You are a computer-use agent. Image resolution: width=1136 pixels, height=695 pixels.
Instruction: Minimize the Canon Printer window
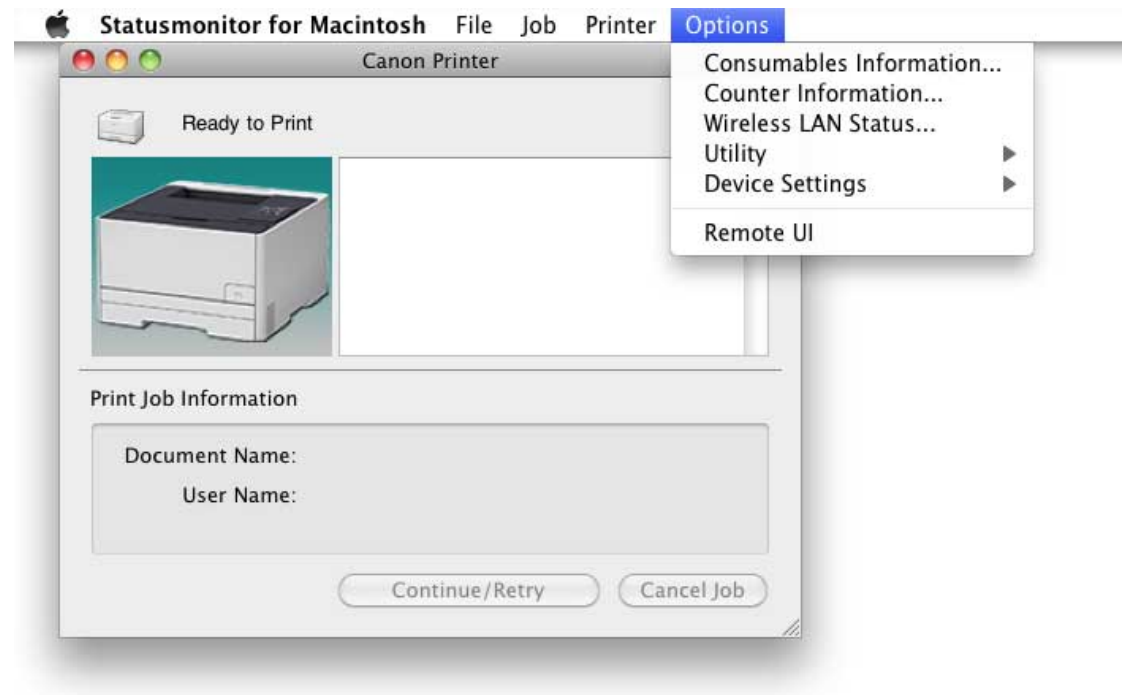tap(117, 60)
